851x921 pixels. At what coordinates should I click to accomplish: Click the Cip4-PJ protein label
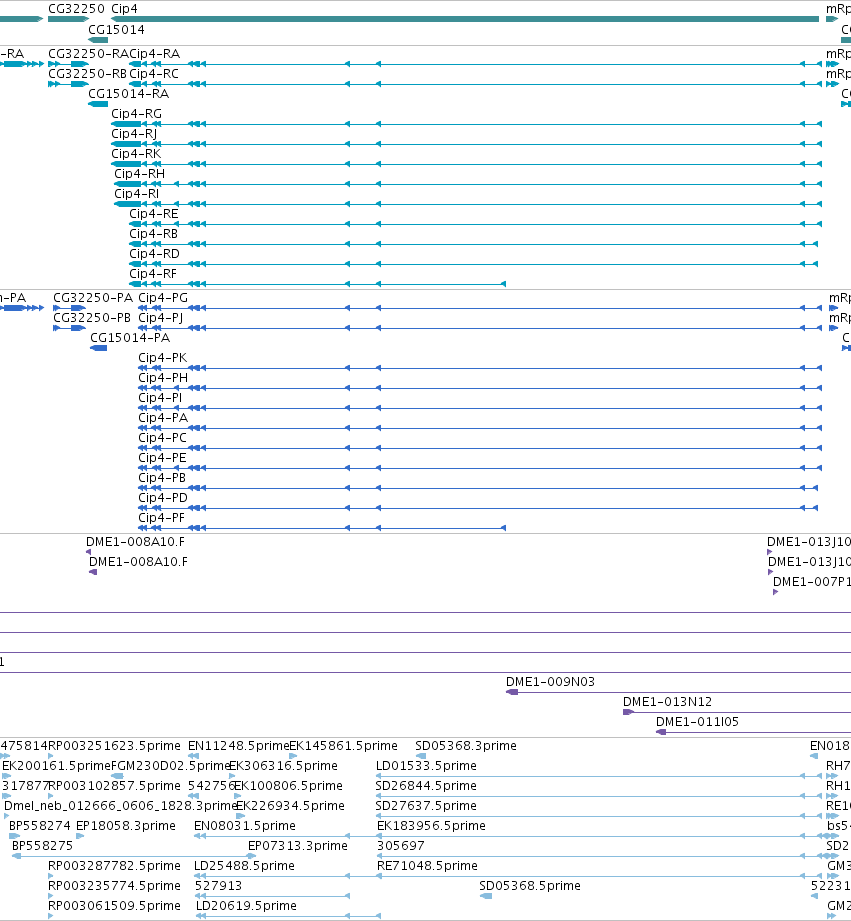coord(160,318)
